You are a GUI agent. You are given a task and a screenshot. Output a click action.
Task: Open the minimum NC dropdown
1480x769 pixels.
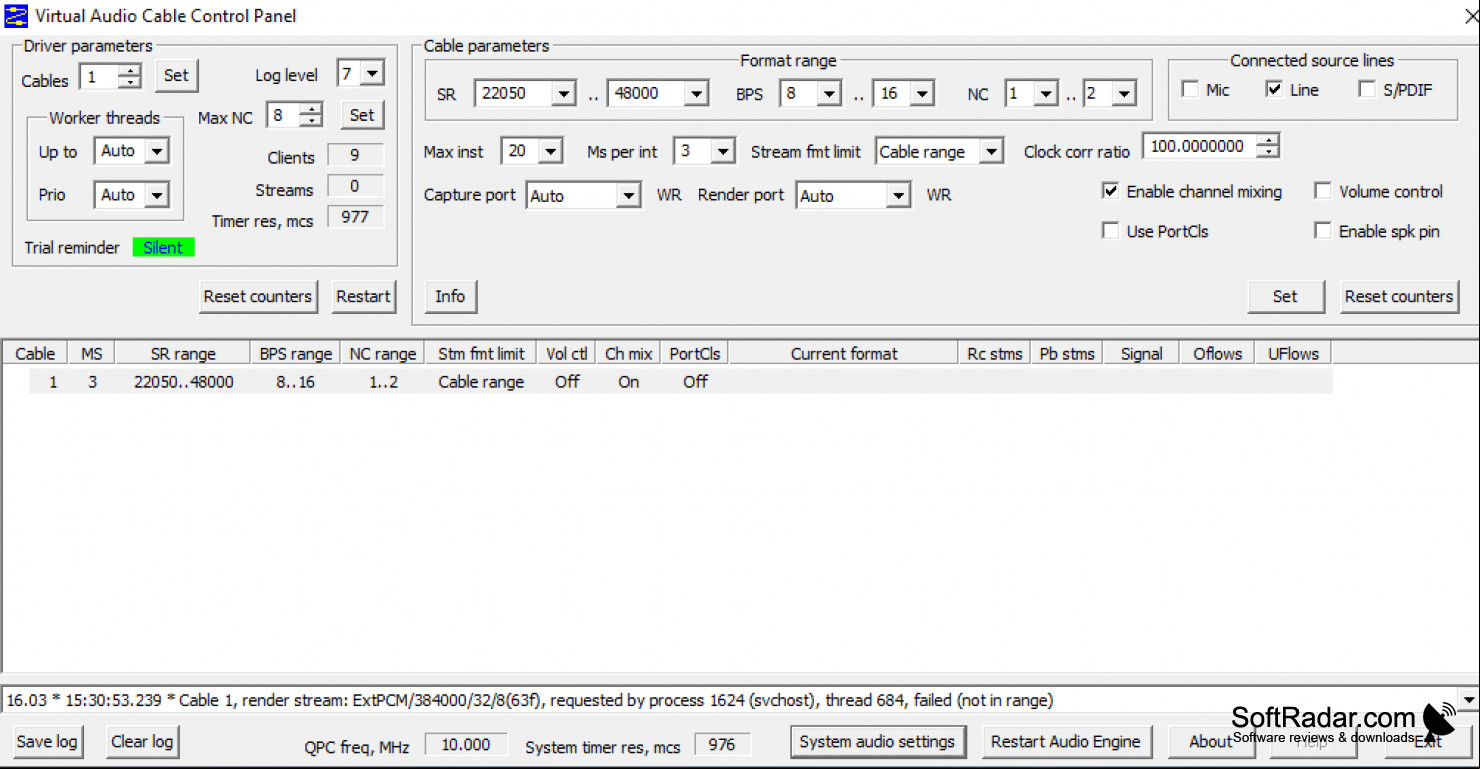[x=1046, y=94]
